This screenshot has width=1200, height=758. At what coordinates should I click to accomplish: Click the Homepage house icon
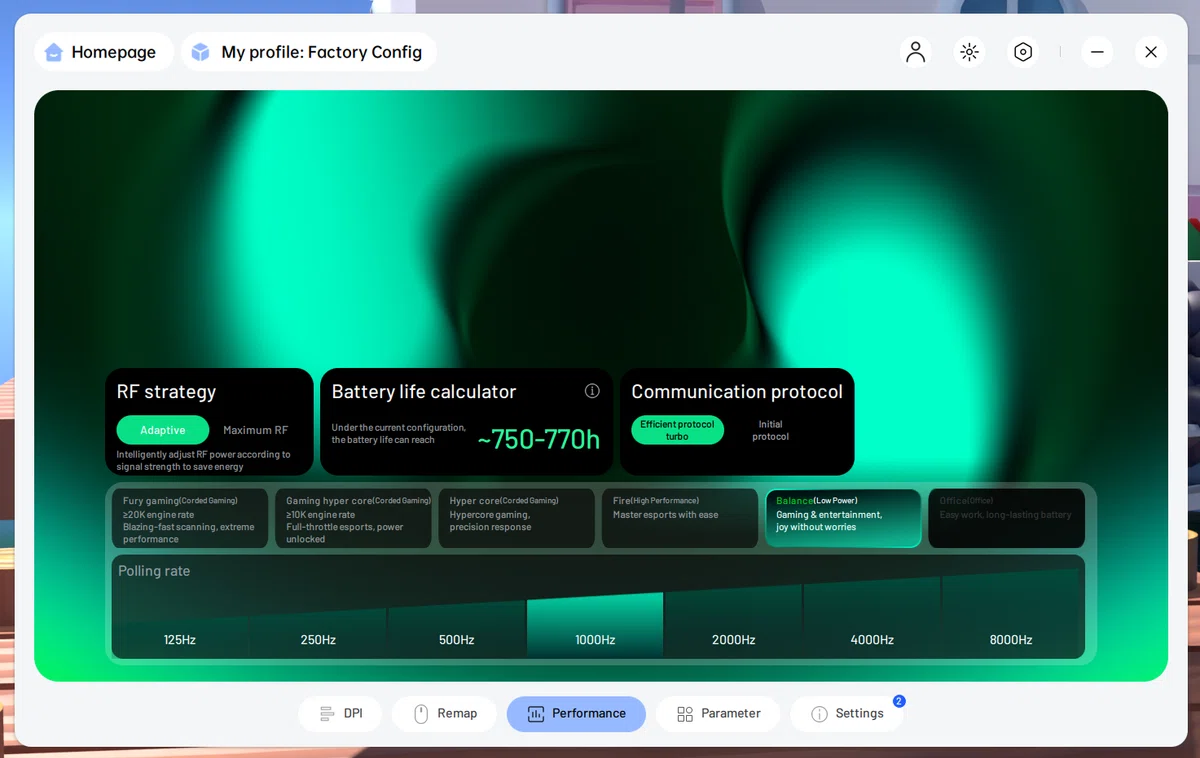[54, 52]
